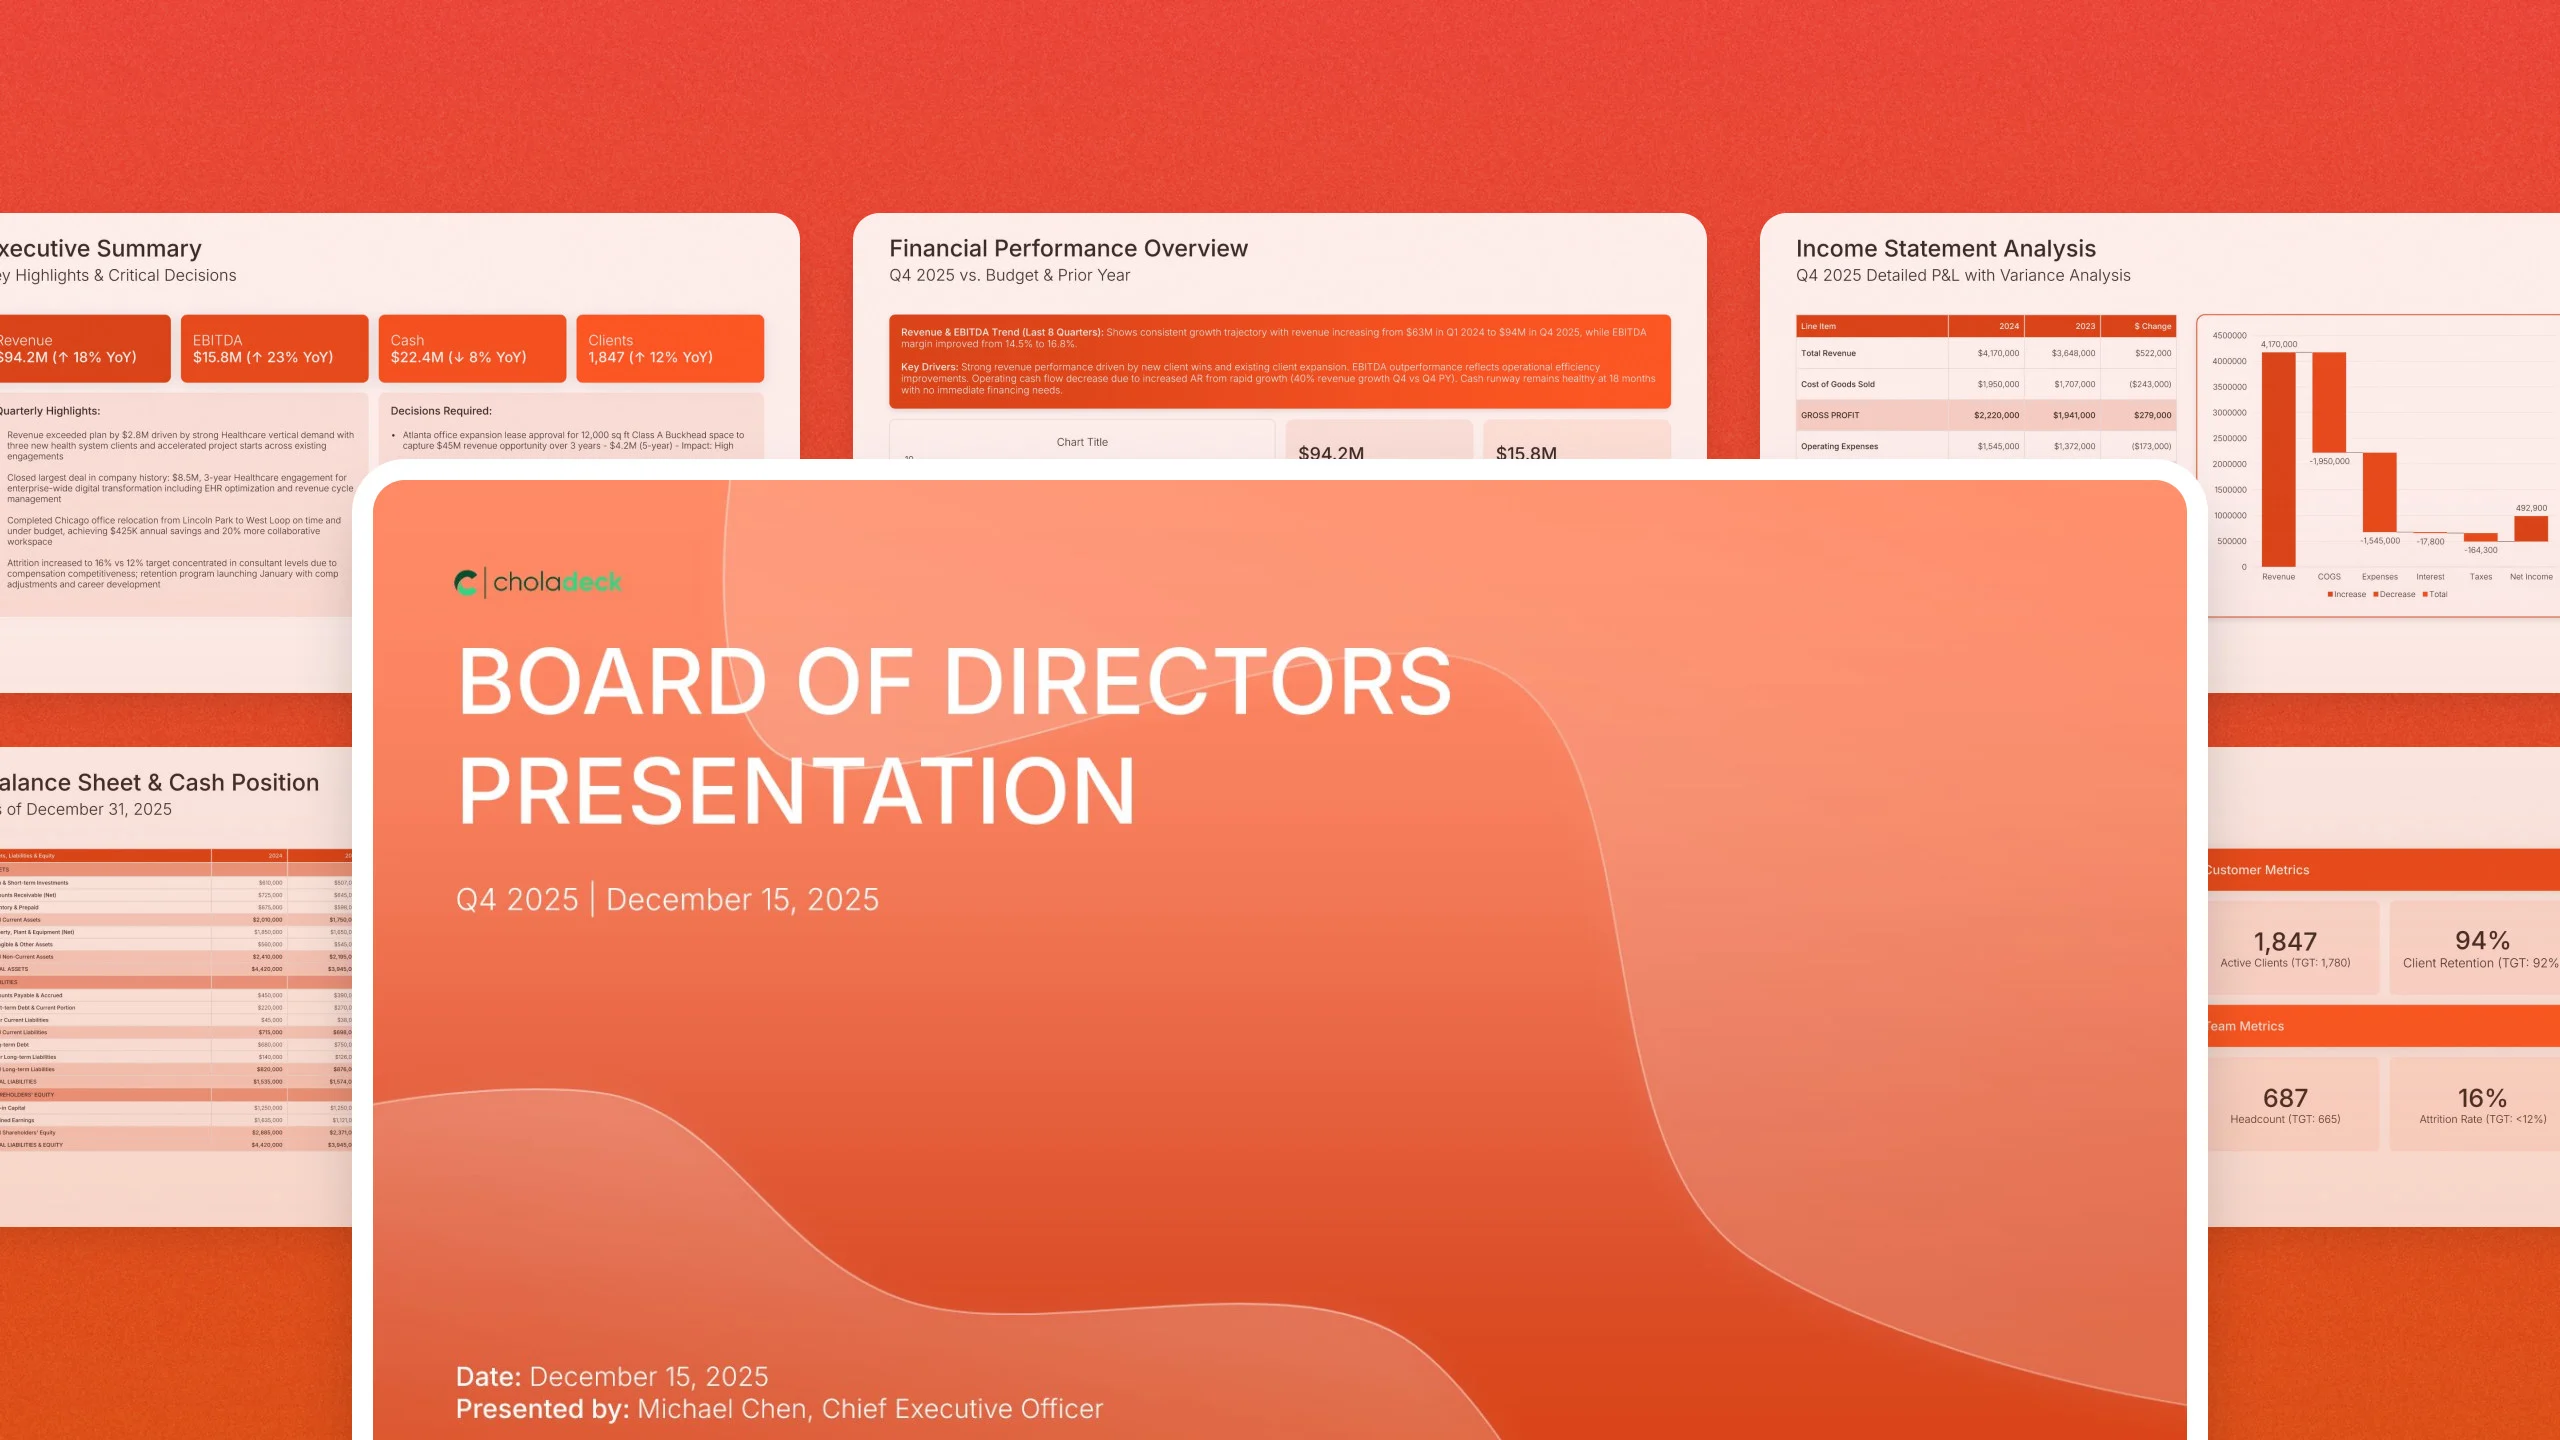Click the 'Increase' legend entry

pyautogui.click(x=2346, y=595)
